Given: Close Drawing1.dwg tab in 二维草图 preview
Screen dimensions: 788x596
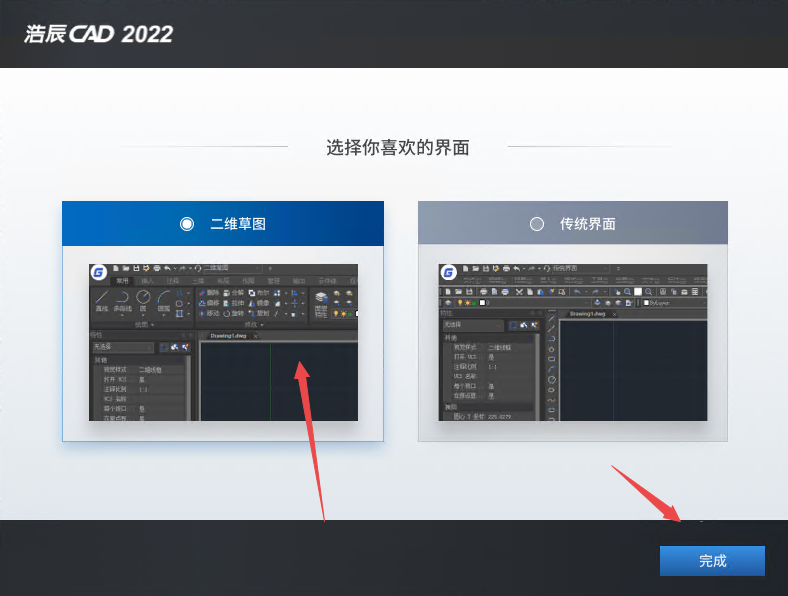Looking at the screenshot, I should click(255, 336).
